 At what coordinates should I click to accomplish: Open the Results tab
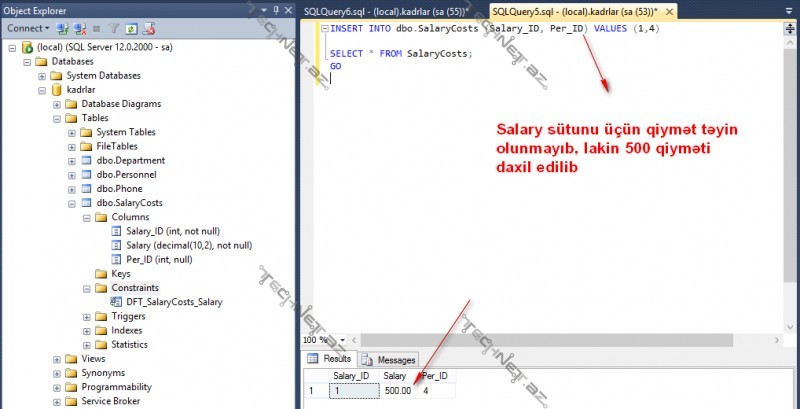(329, 359)
